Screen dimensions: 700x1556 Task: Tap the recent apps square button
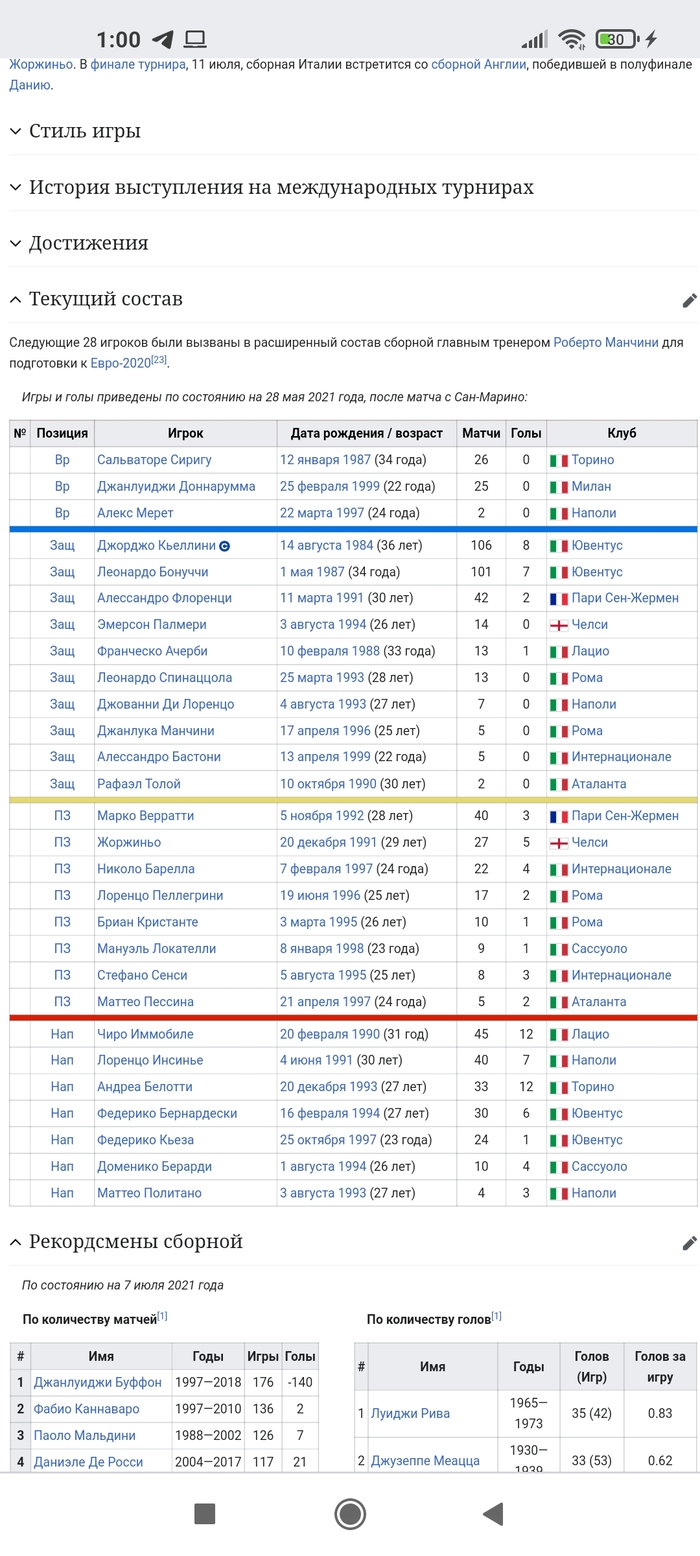tap(205, 1513)
